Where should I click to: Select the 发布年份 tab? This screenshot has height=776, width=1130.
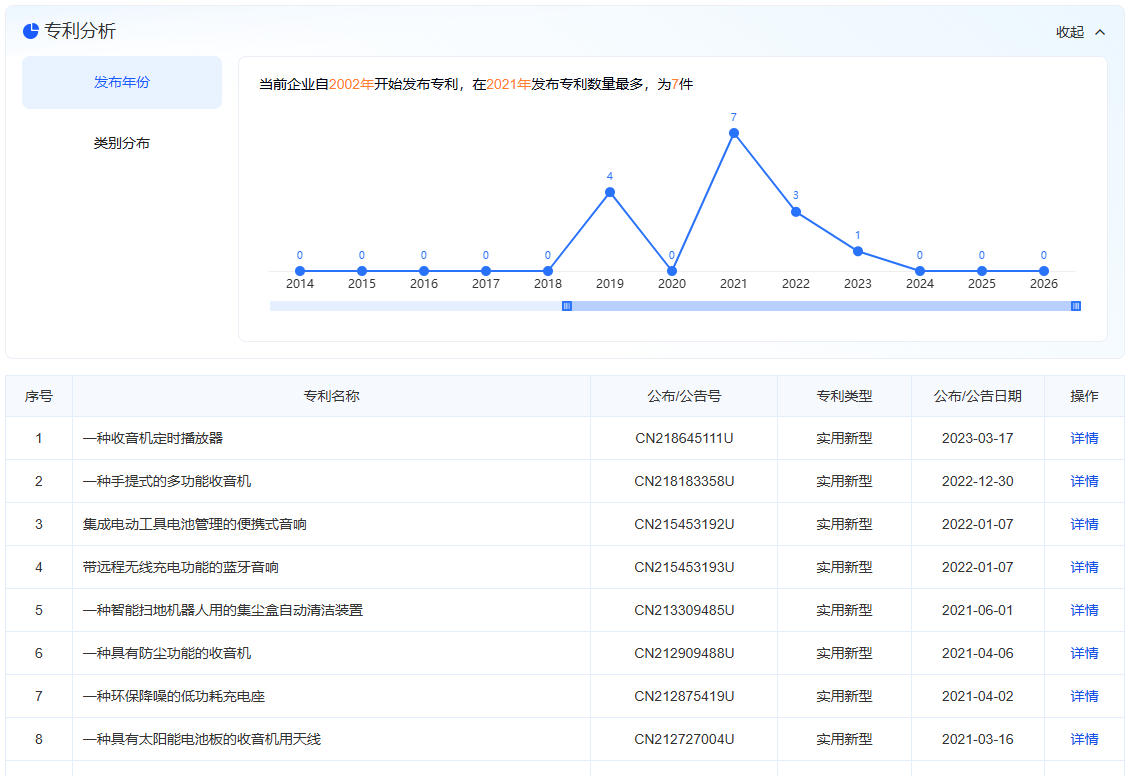(122, 82)
